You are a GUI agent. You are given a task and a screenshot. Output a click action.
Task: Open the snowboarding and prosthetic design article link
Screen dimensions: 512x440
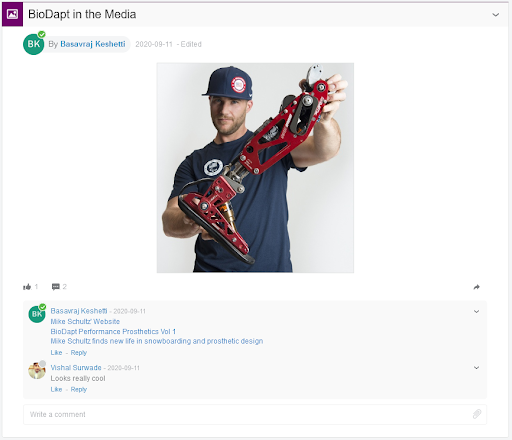(x=157, y=341)
